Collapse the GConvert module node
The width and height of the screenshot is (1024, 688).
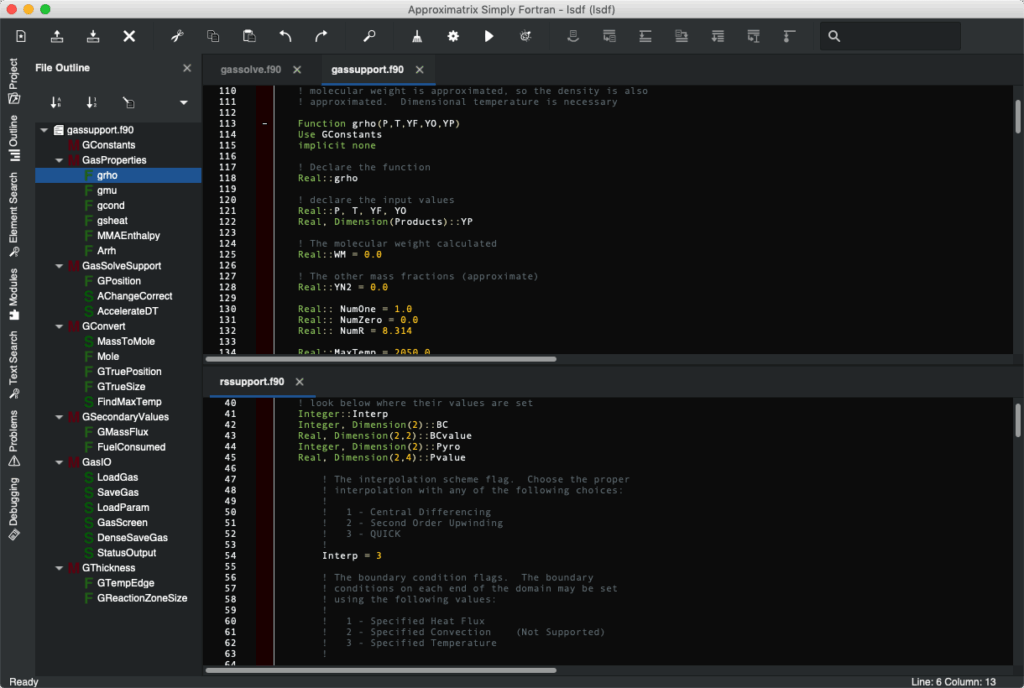pos(59,326)
